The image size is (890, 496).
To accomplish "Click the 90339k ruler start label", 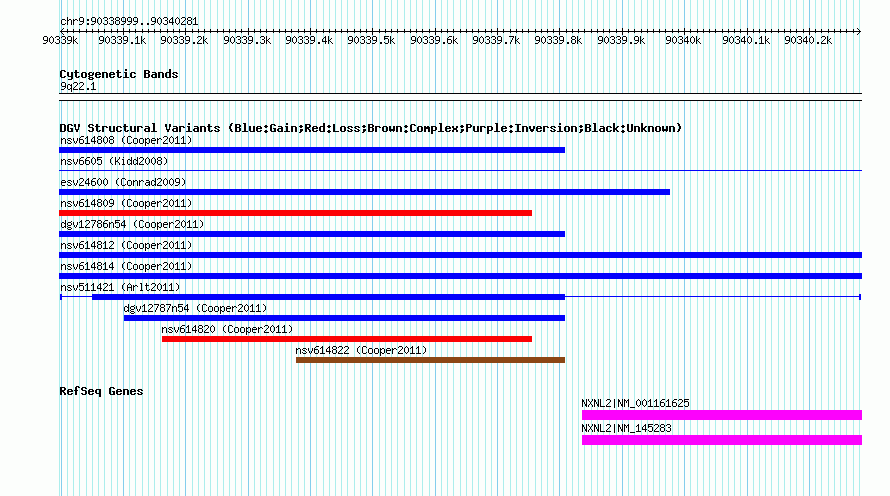I will point(60,40).
